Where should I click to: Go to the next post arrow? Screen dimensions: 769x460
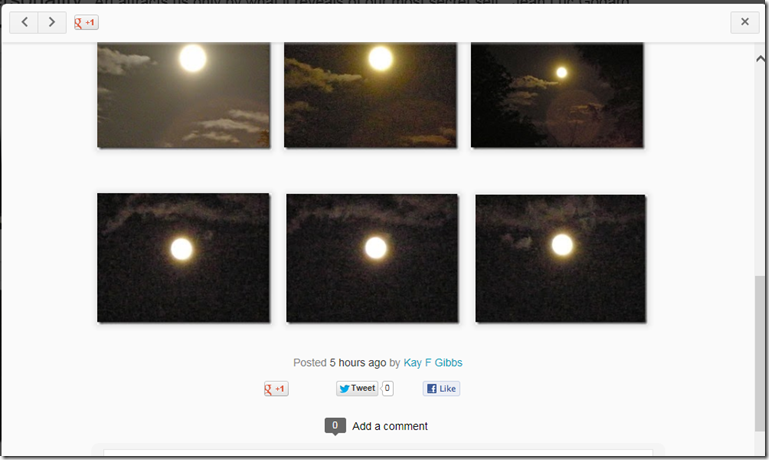pyautogui.click(x=52, y=22)
